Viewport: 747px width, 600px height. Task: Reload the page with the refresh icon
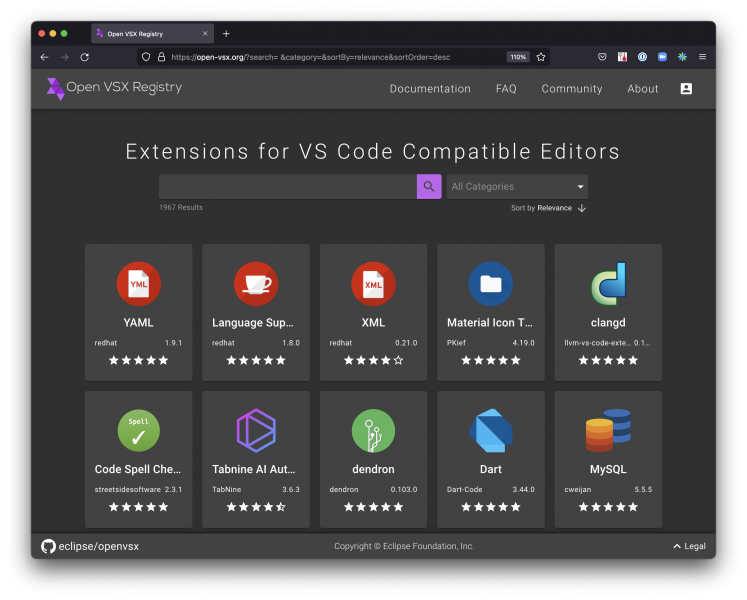tap(85, 57)
